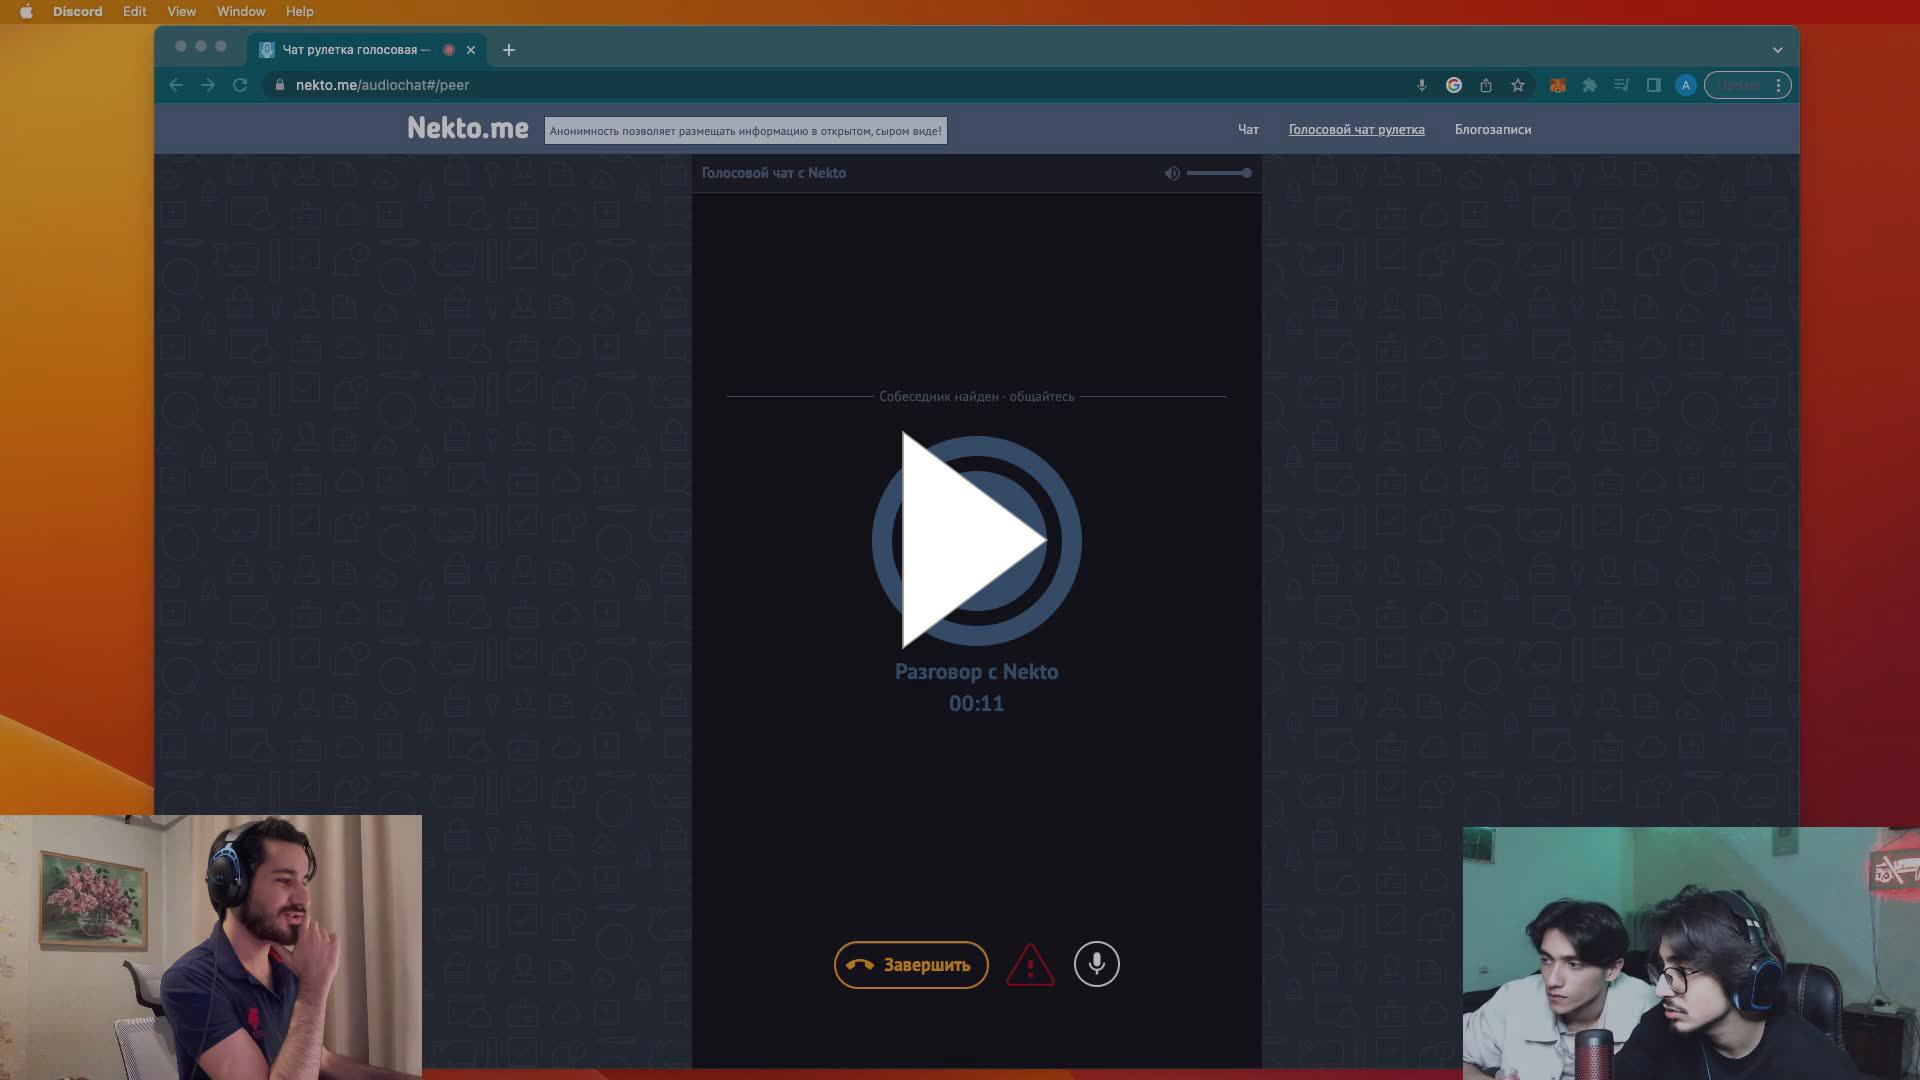The image size is (1920, 1080).
Task: Adjust the voice chat volume slider
Action: [x=1218, y=174]
